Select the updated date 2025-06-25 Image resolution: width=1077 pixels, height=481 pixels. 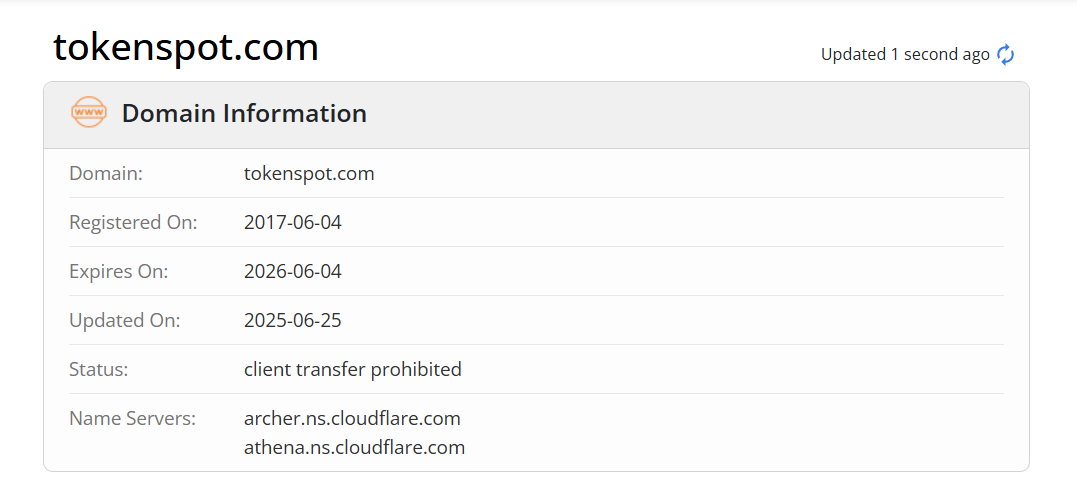click(x=293, y=321)
